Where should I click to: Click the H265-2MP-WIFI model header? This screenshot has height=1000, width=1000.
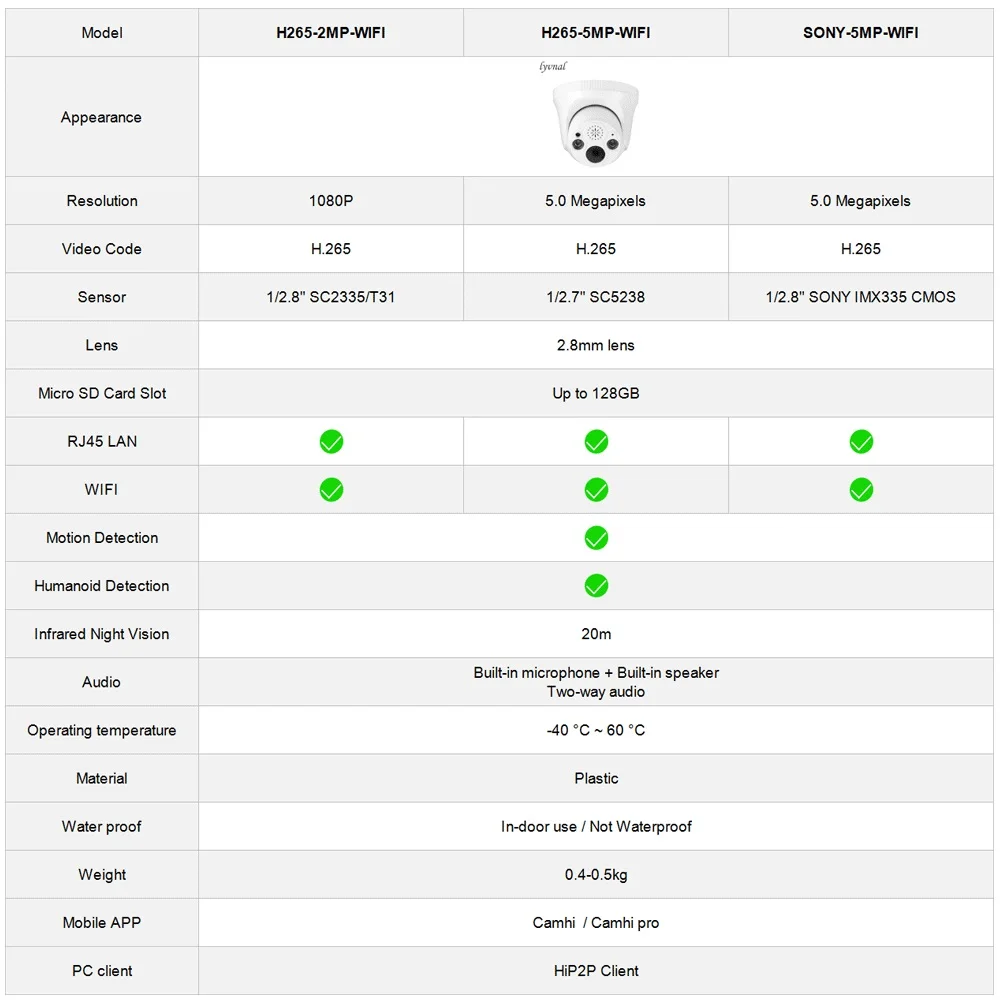coord(331,33)
